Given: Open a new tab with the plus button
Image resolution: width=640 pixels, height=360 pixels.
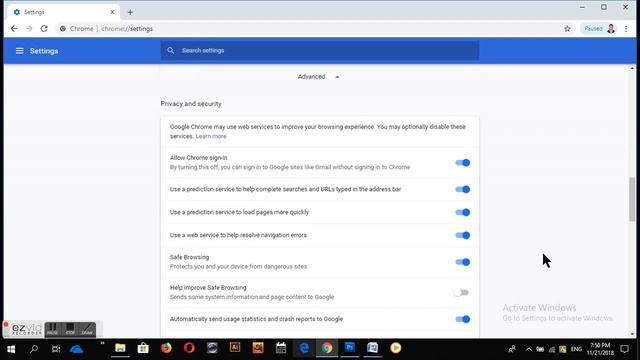Looking at the screenshot, I should (x=130, y=12).
